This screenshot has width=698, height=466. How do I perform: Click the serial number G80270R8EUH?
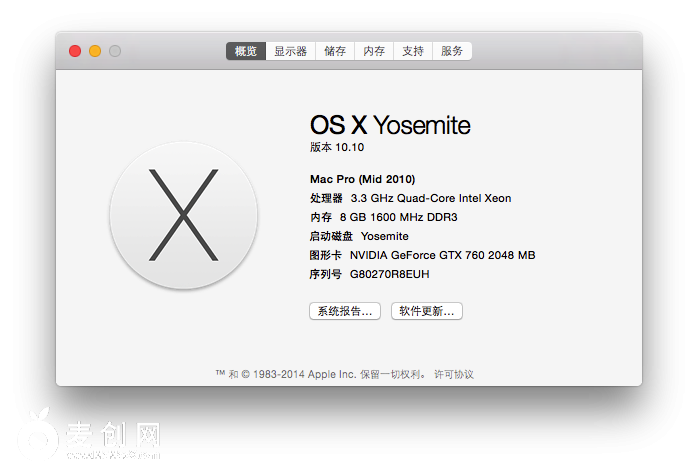389,274
